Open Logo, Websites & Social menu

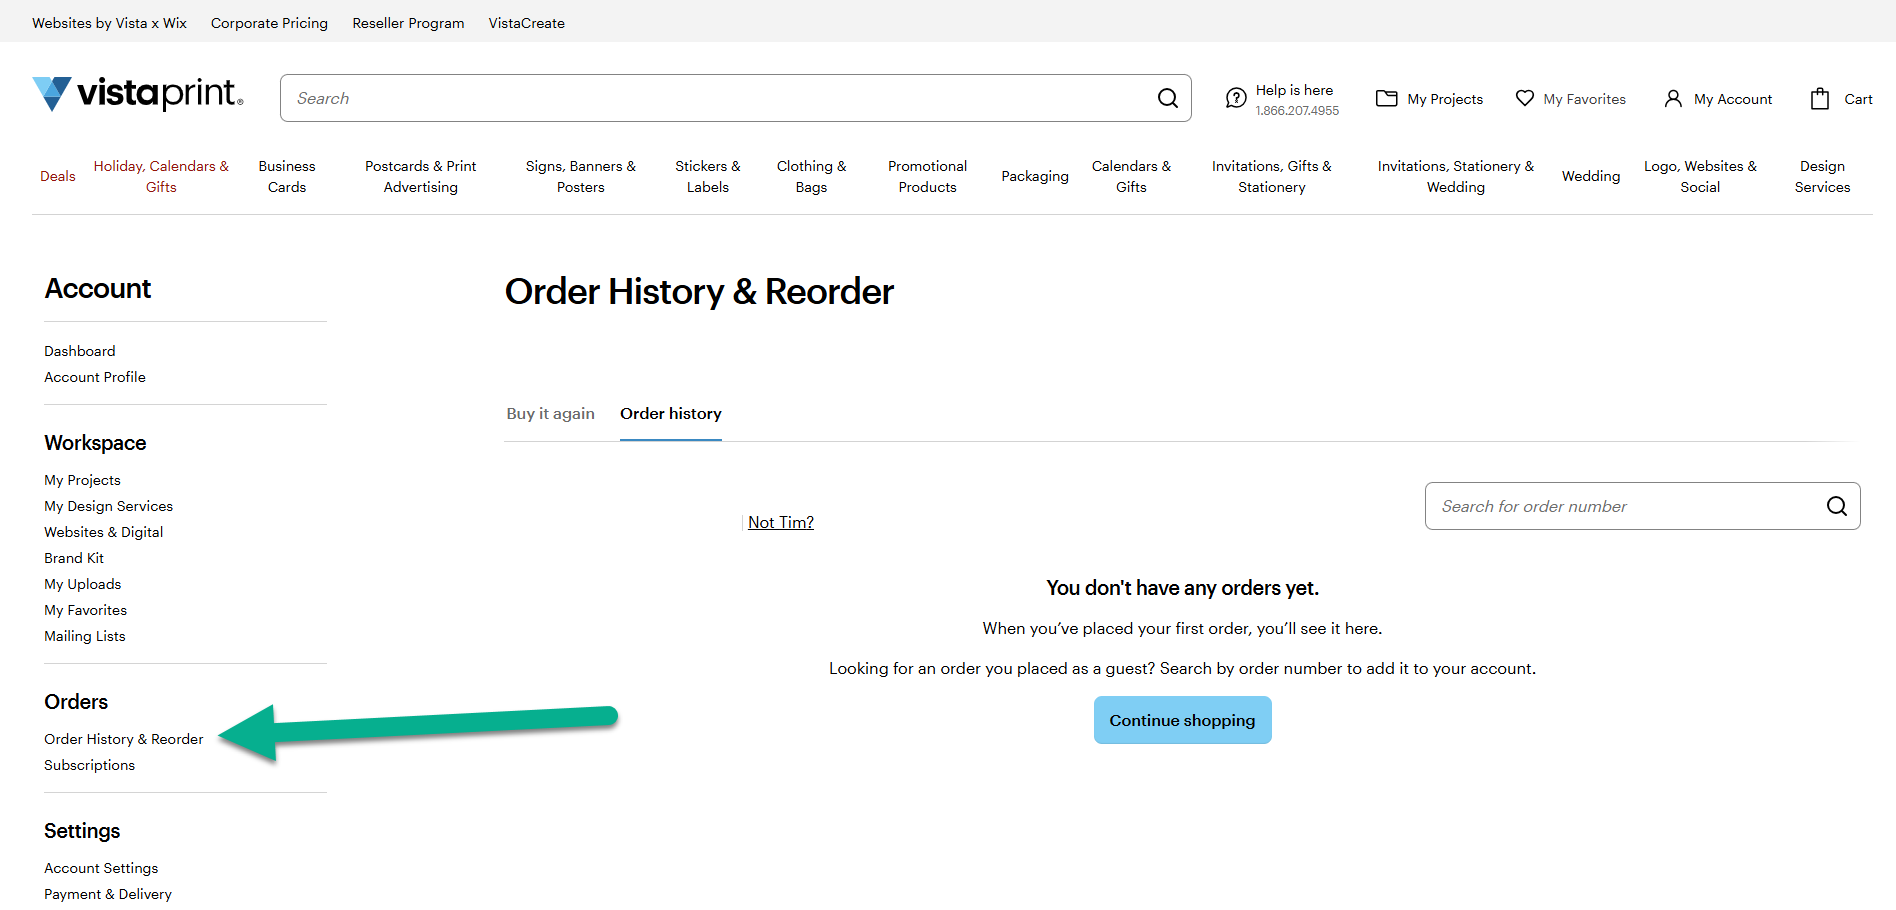tap(1700, 176)
